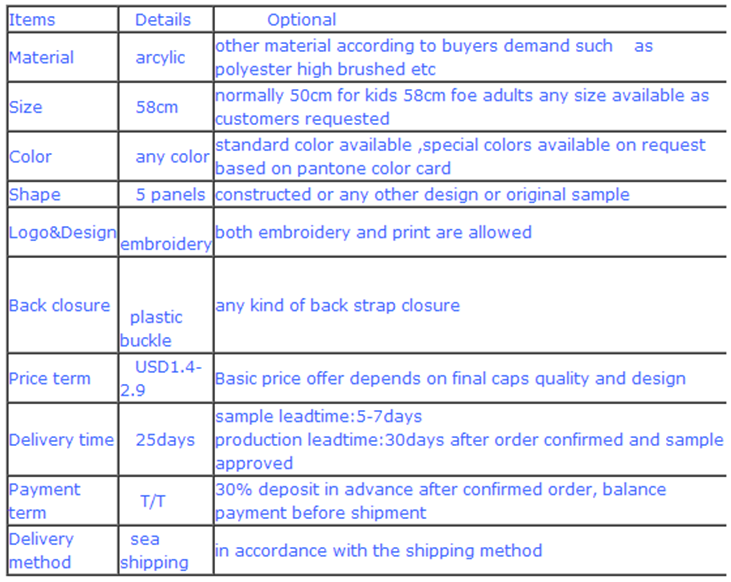Click the embroidery detail cell
The image size is (731, 582).
(x=166, y=244)
